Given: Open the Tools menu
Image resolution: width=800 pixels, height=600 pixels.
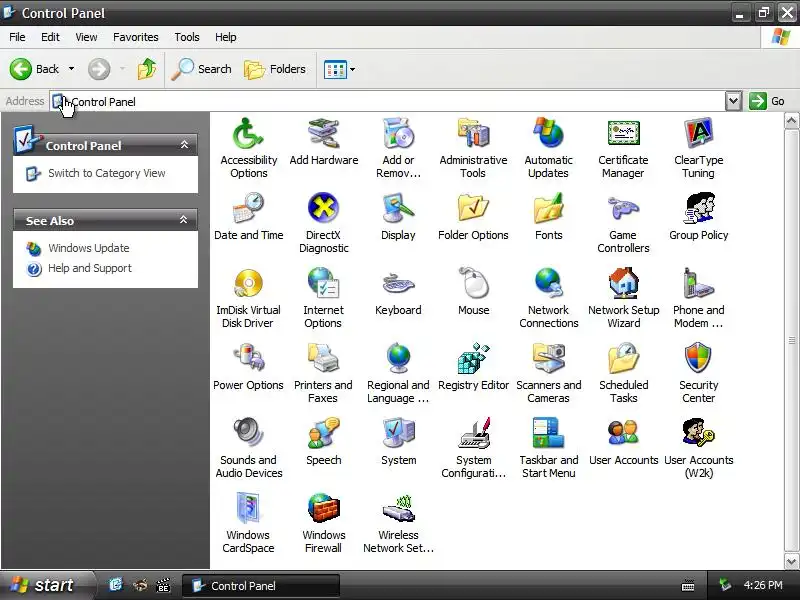Looking at the screenshot, I should (187, 37).
